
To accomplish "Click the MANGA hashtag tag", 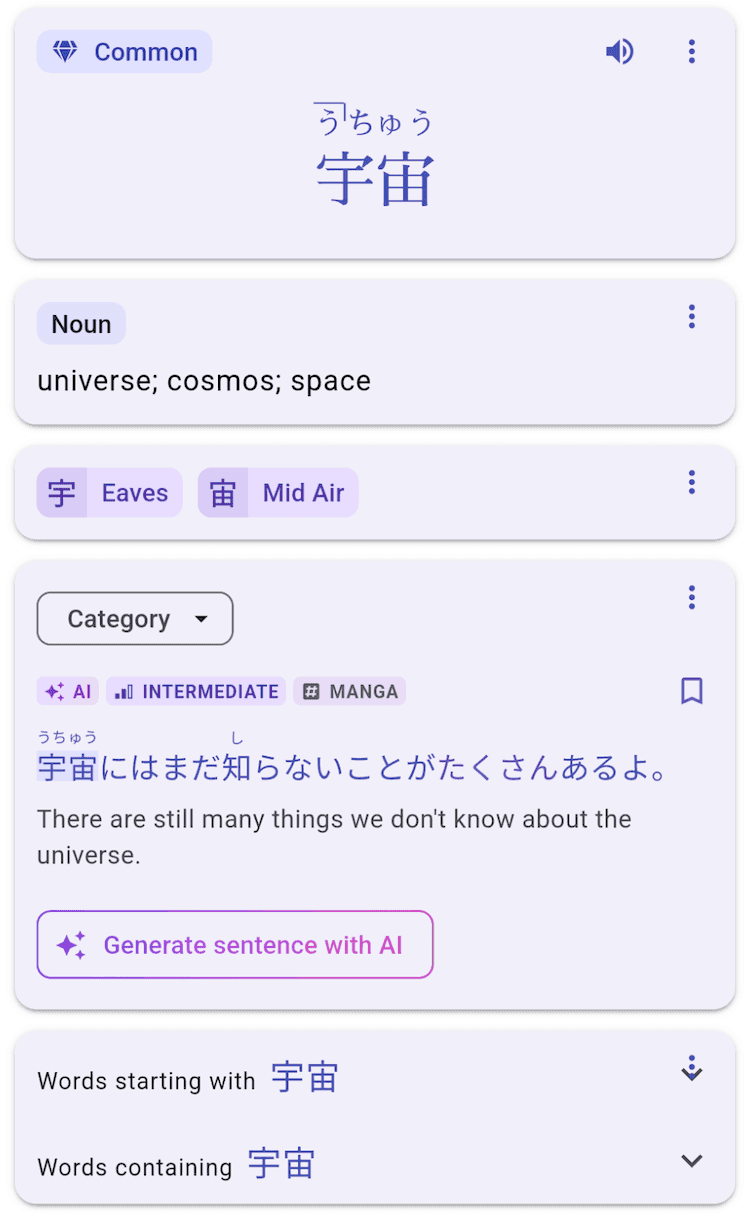I will pos(349,692).
